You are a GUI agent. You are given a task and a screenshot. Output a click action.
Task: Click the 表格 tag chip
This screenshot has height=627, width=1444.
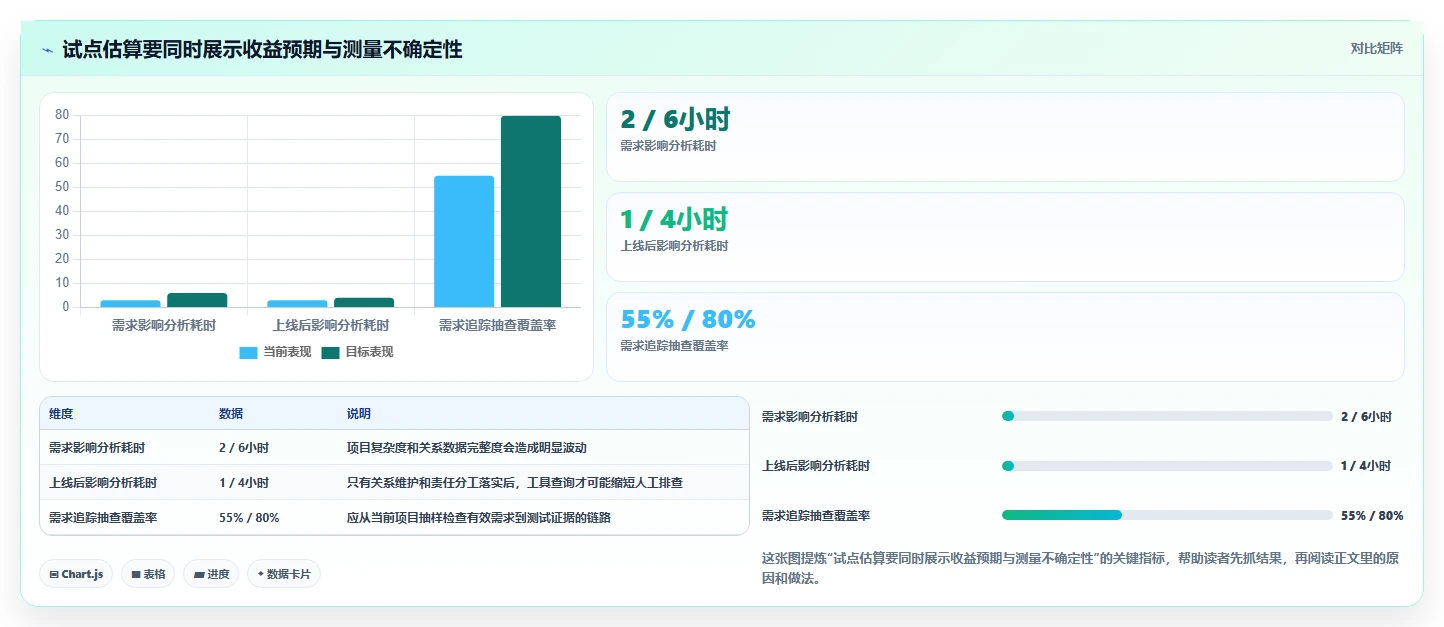pos(148,574)
